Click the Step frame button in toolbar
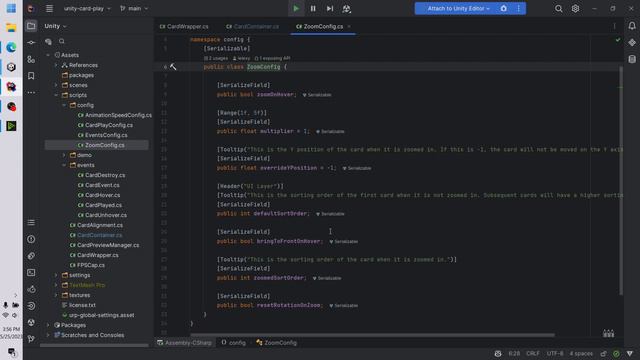The height and width of the screenshot is (360, 640). [330, 9]
